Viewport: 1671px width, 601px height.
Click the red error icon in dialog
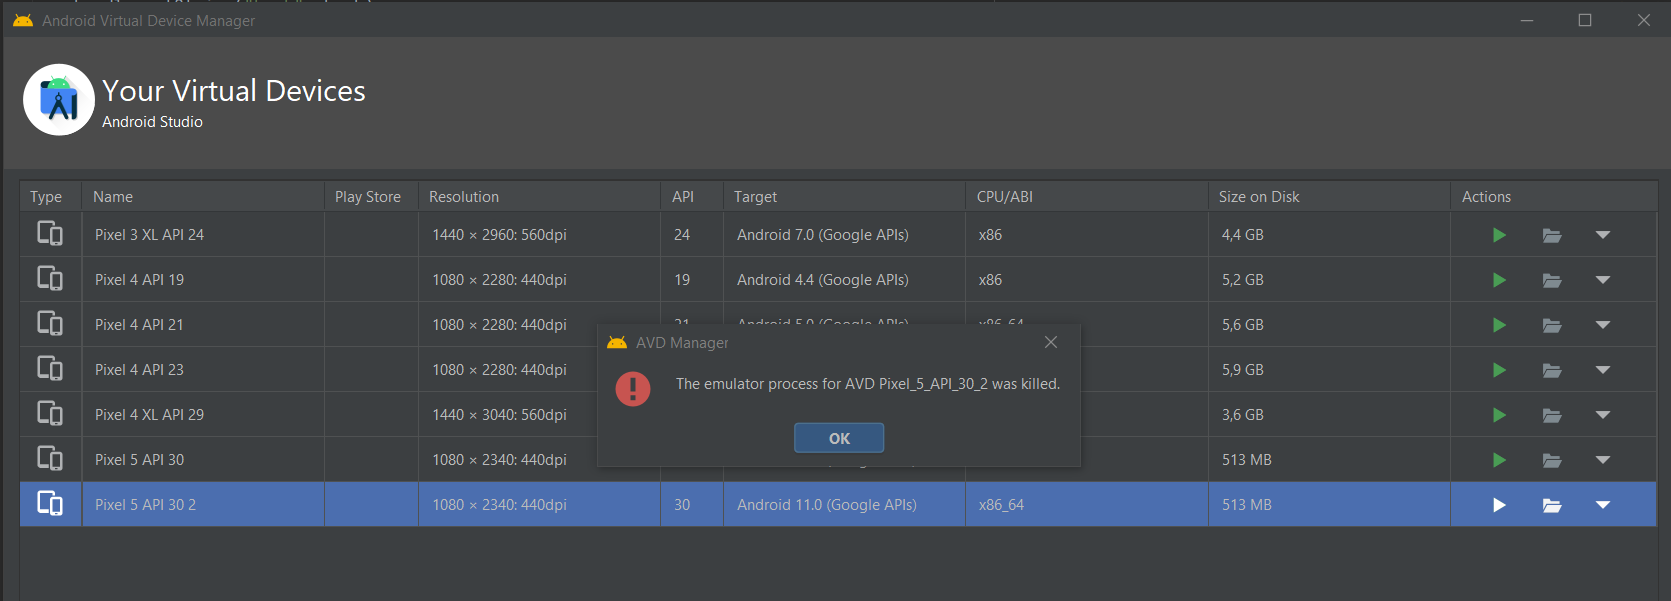(x=633, y=388)
